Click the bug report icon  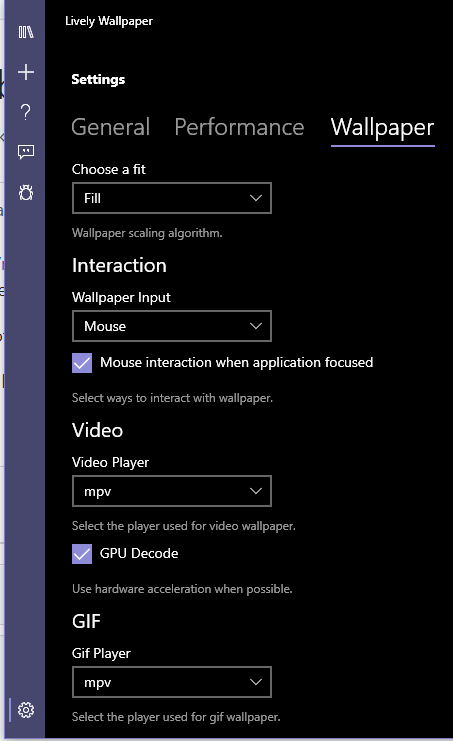coord(26,192)
